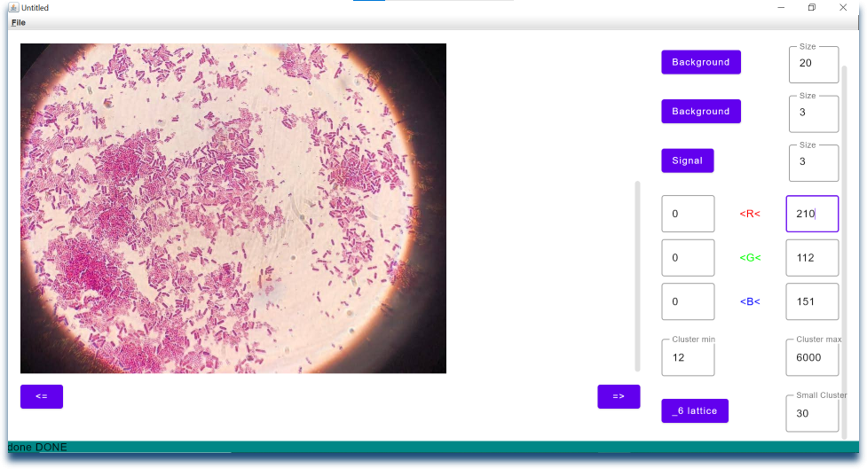Focus the minimum field left of <G<
The image size is (867, 469).
[x=688, y=258]
